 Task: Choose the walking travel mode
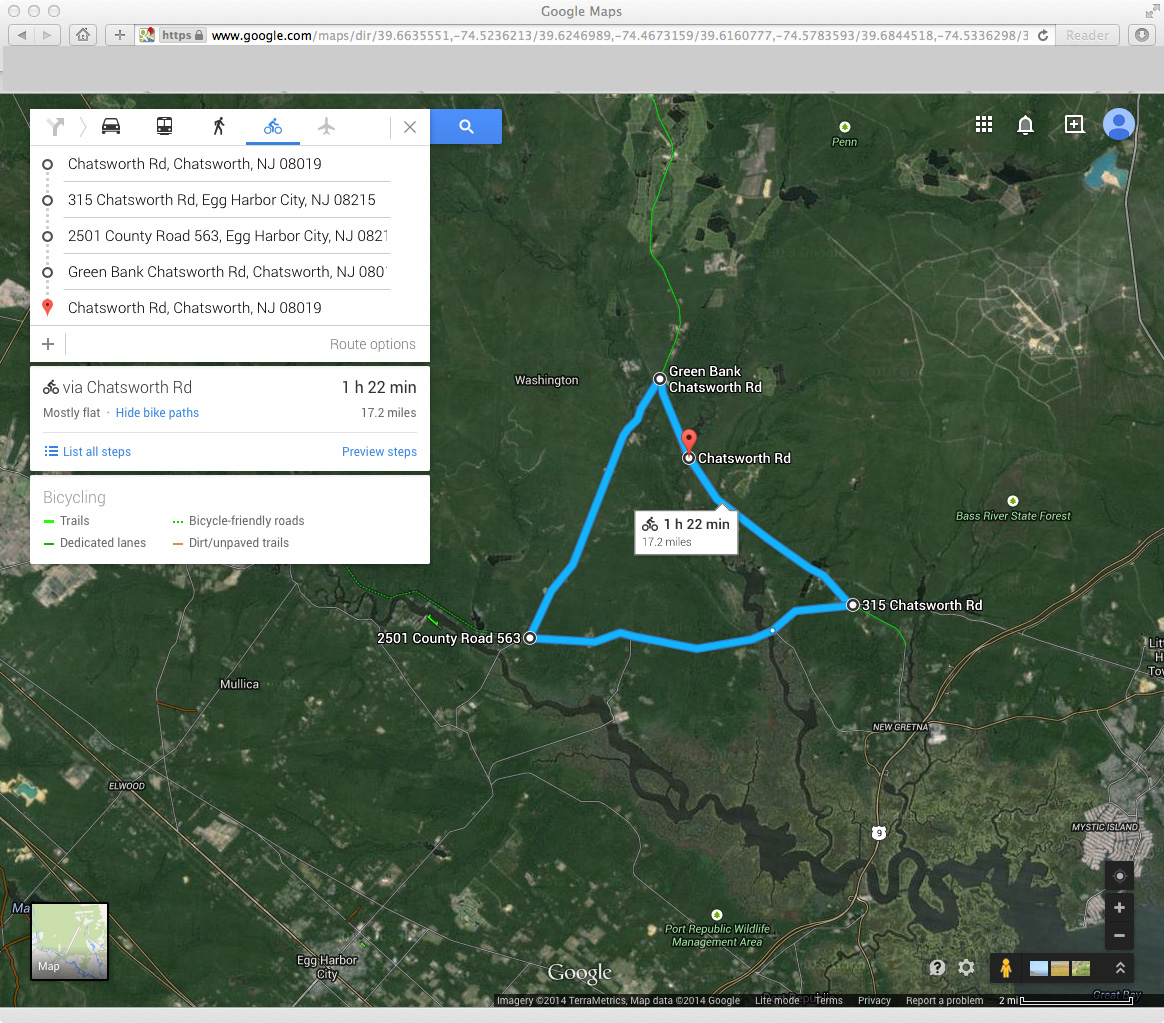[218, 127]
